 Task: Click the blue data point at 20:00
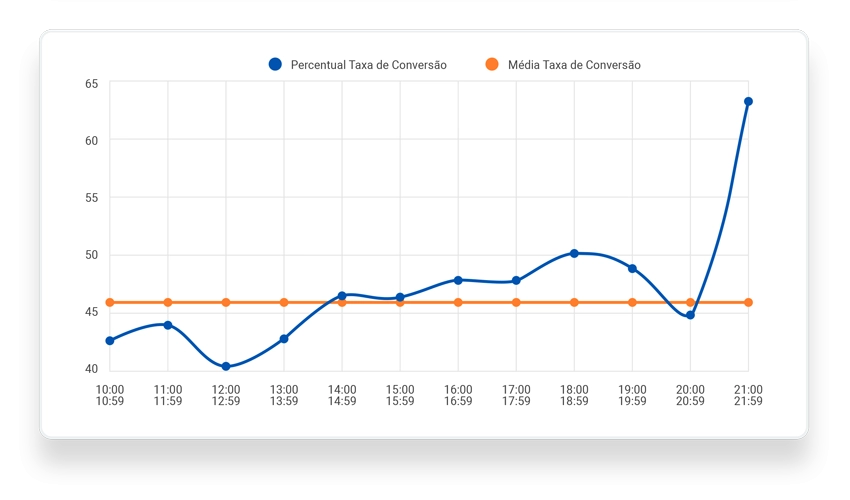(690, 315)
